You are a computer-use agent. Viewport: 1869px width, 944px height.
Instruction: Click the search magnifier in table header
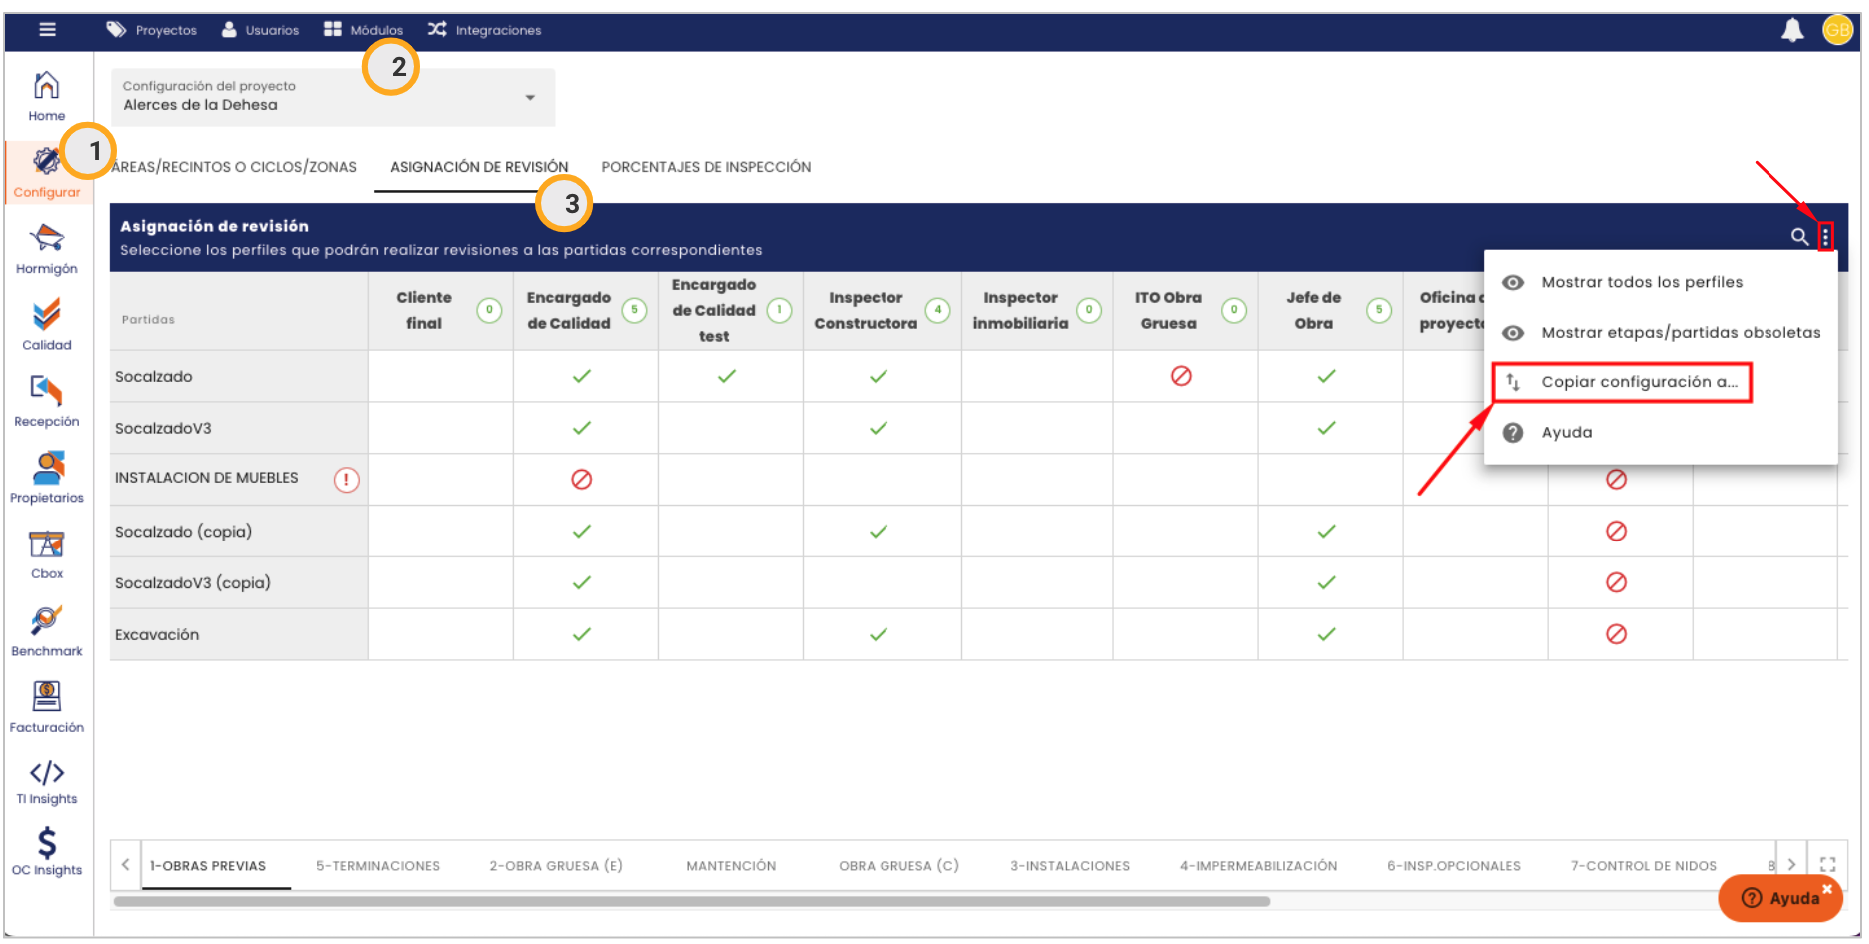click(x=1798, y=237)
